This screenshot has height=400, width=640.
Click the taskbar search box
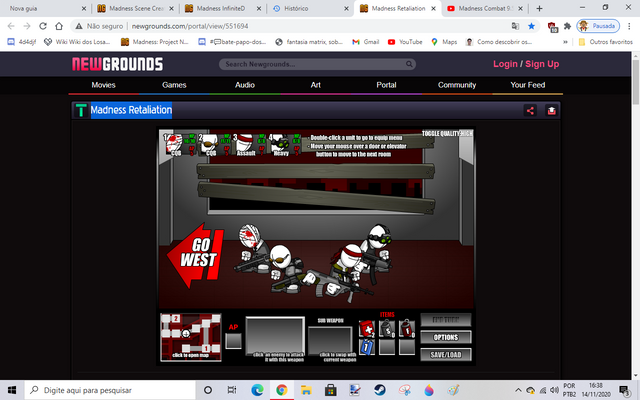(110, 390)
